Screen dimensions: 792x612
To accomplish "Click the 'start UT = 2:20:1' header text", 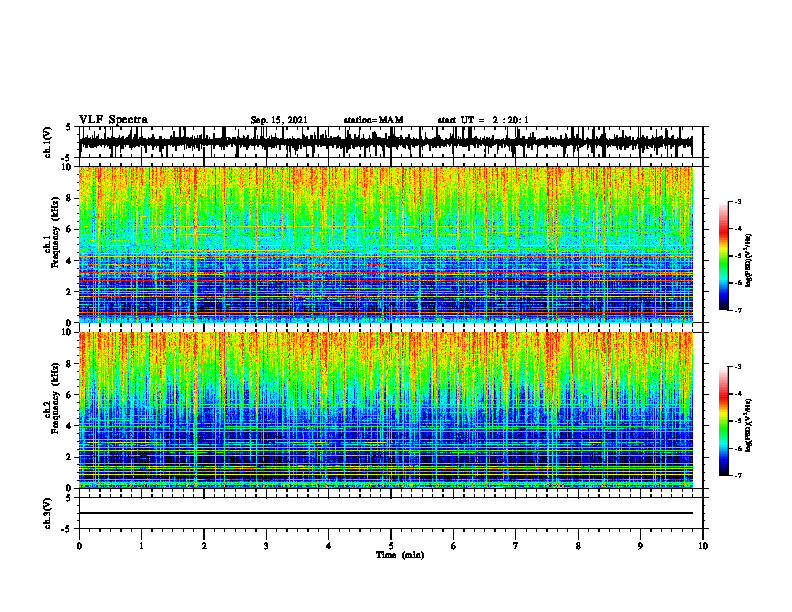I will (482, 120).
